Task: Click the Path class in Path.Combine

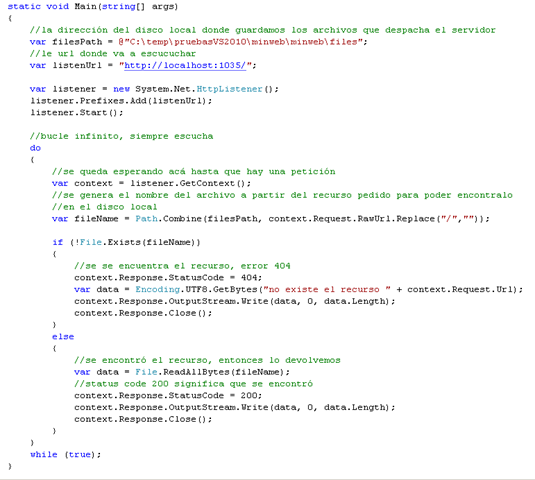Action: (x=146, y=219)
